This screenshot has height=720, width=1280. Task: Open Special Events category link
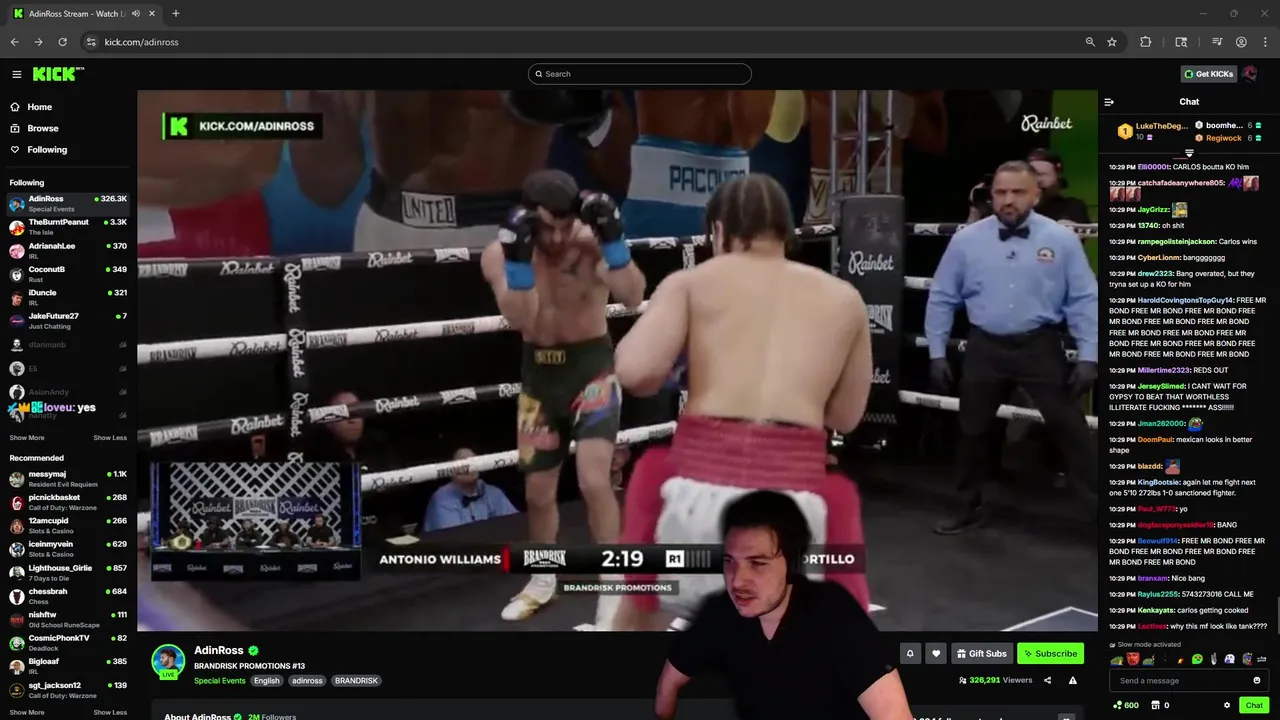[x=220, y=681]
